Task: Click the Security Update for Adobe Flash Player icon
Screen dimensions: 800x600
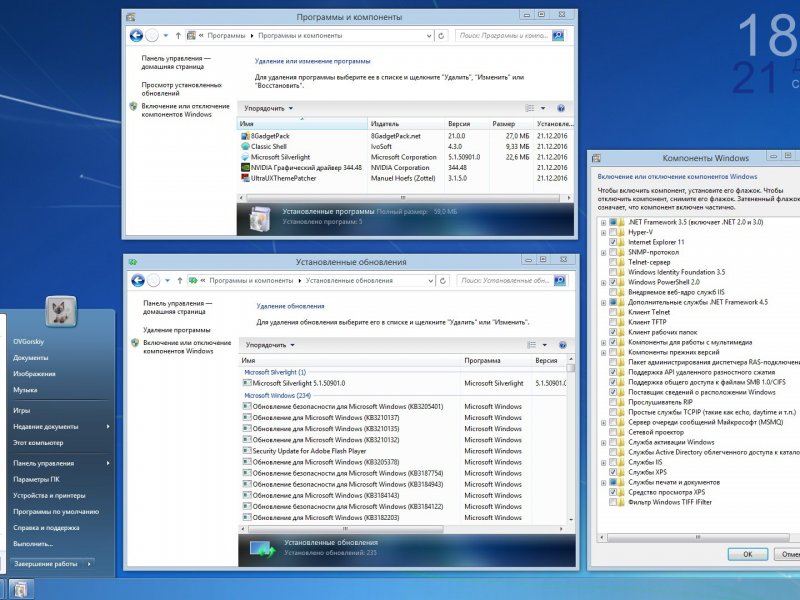Action: pyautogui.click(x=247, y=451)
